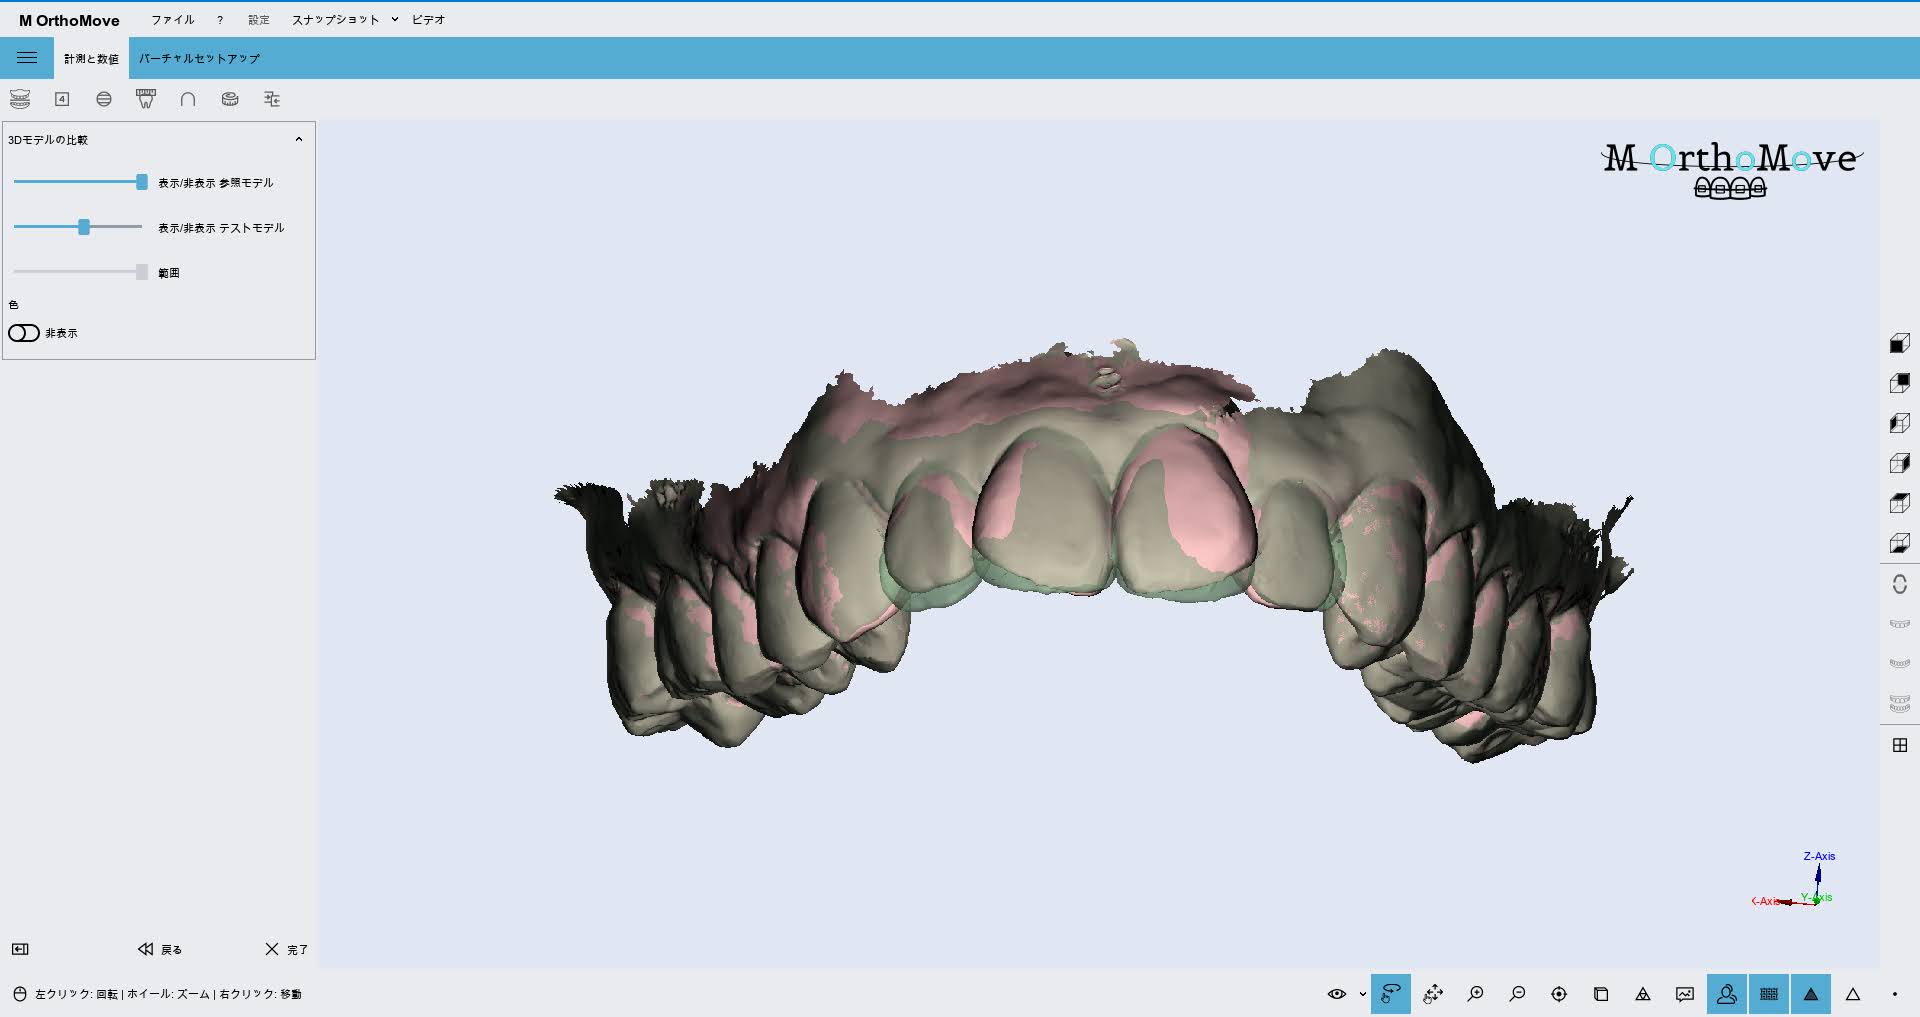Open the eye visibility dropdown arrow
The width and height of the screenshot is (1920, 1017).
pos(1362,994)
